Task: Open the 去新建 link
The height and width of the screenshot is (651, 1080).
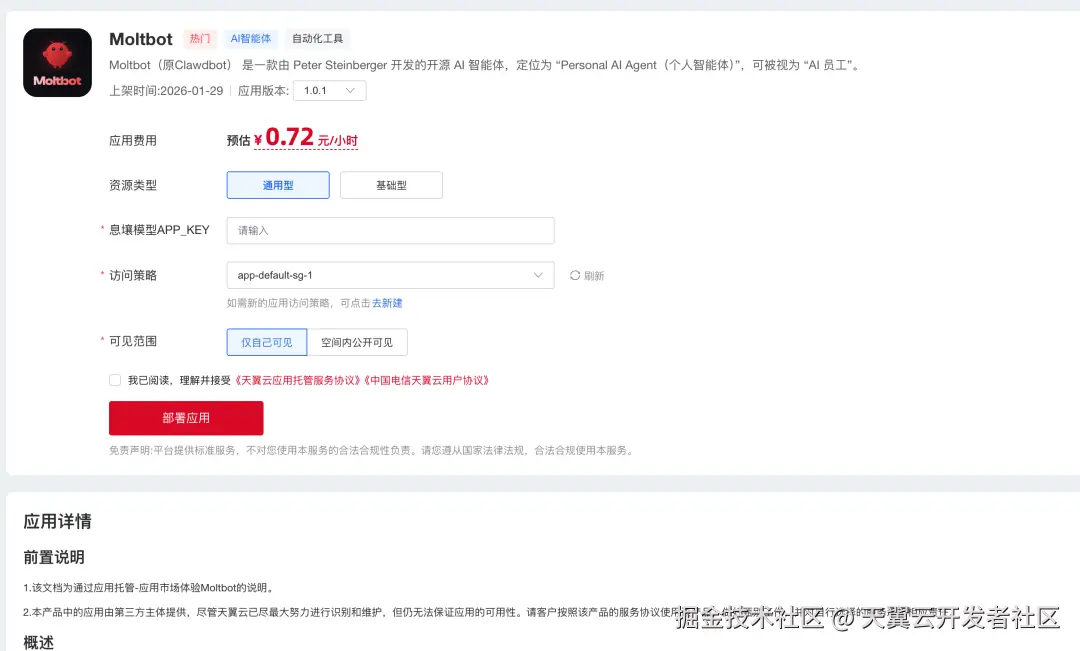Action: pyautogui.click(x=387, y=303)
